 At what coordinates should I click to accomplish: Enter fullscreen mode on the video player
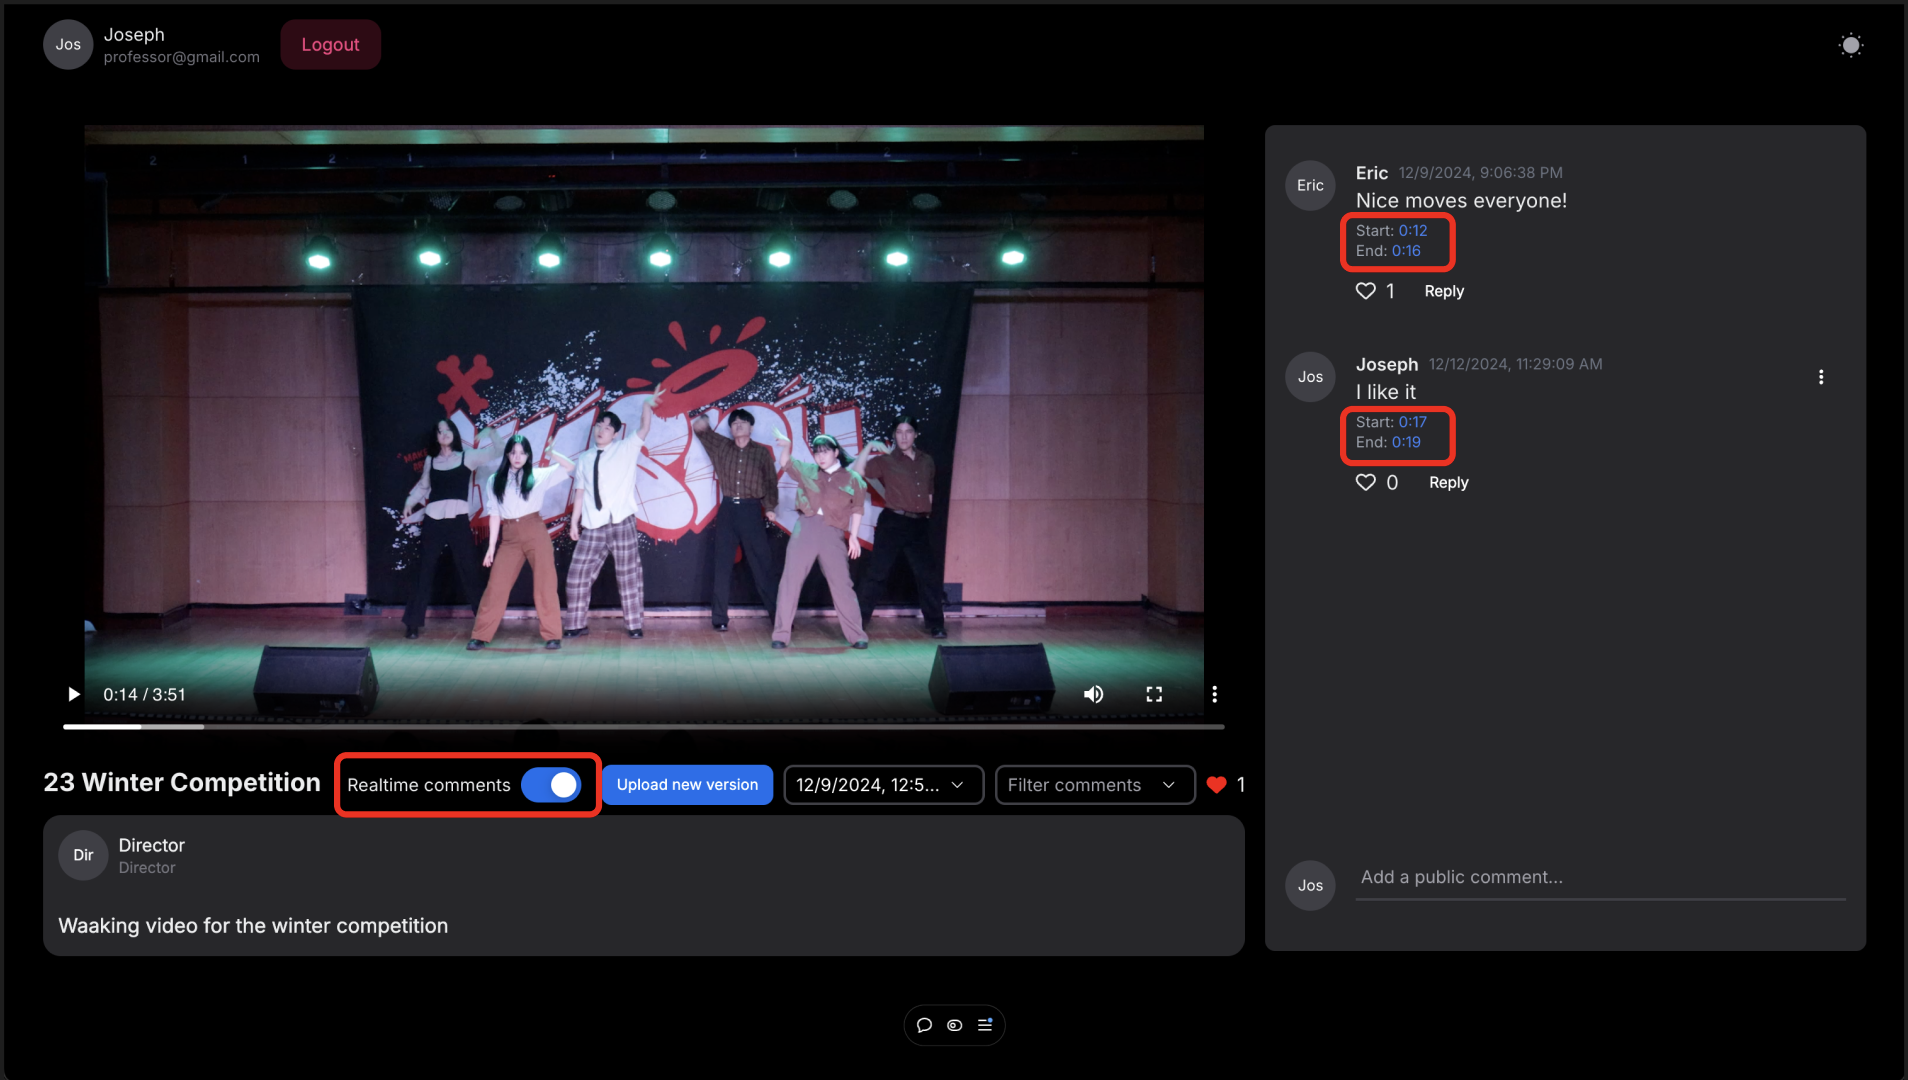tap(1154, 693)
